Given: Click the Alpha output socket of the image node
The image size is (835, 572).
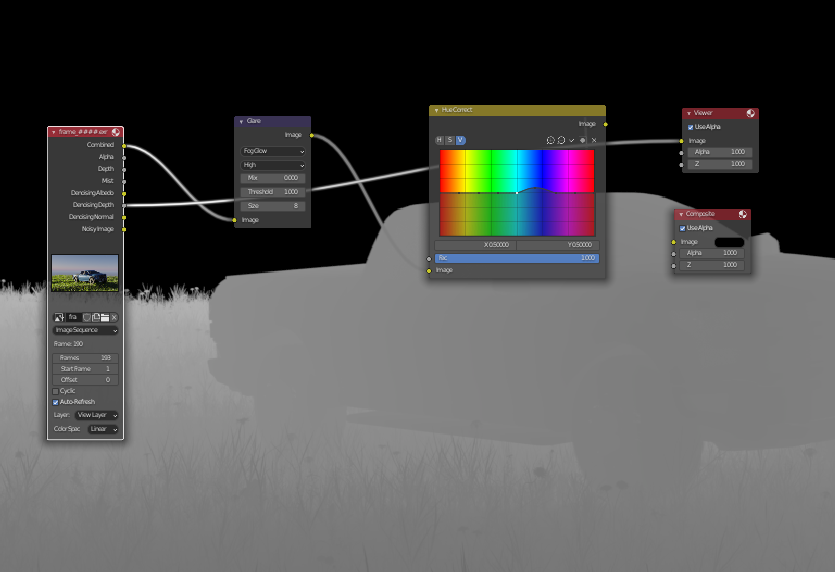Looking at the screenshot, I should click(x=124, y=158).
